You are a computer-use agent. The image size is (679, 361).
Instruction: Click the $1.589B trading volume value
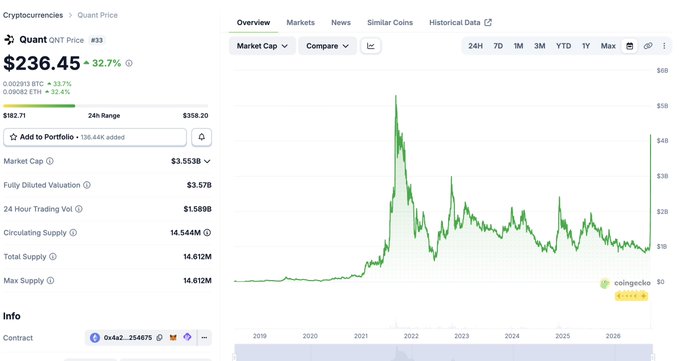tap(197, 209)
